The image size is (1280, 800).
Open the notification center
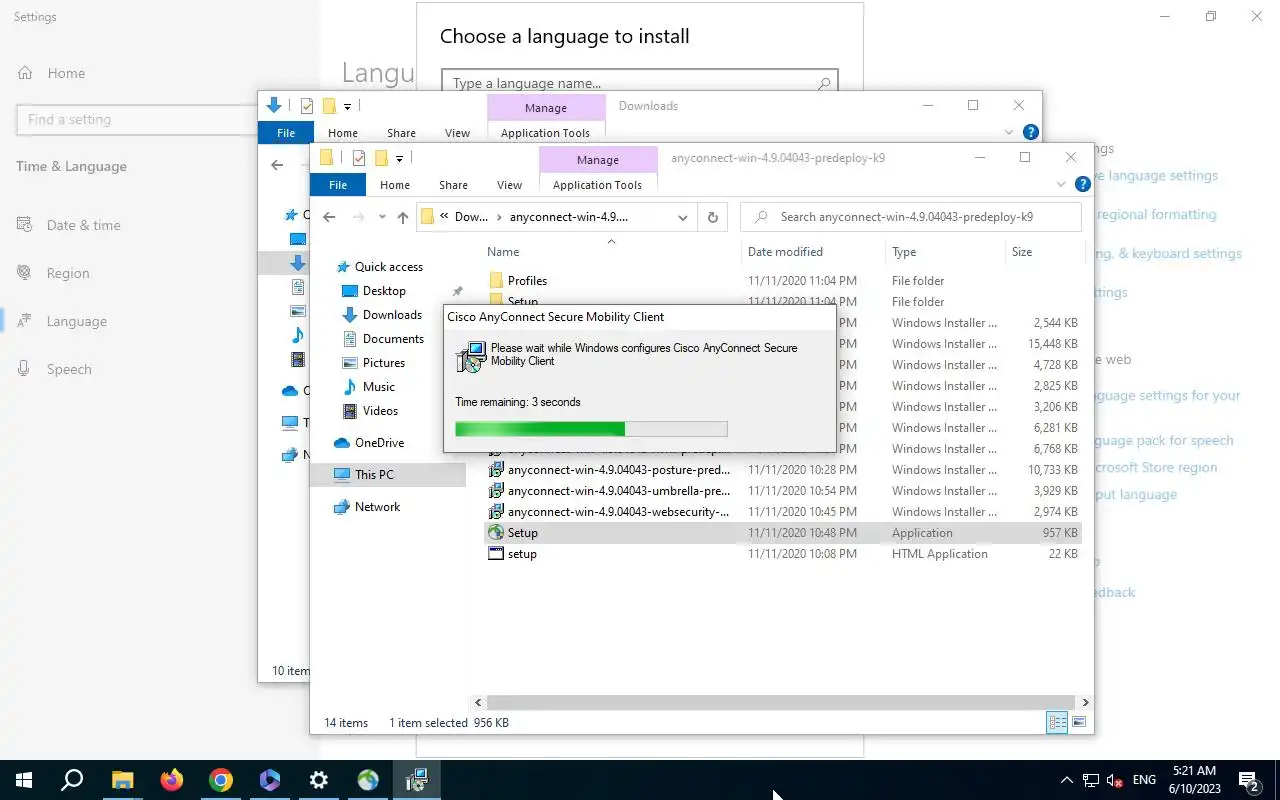pos(1248,780)
